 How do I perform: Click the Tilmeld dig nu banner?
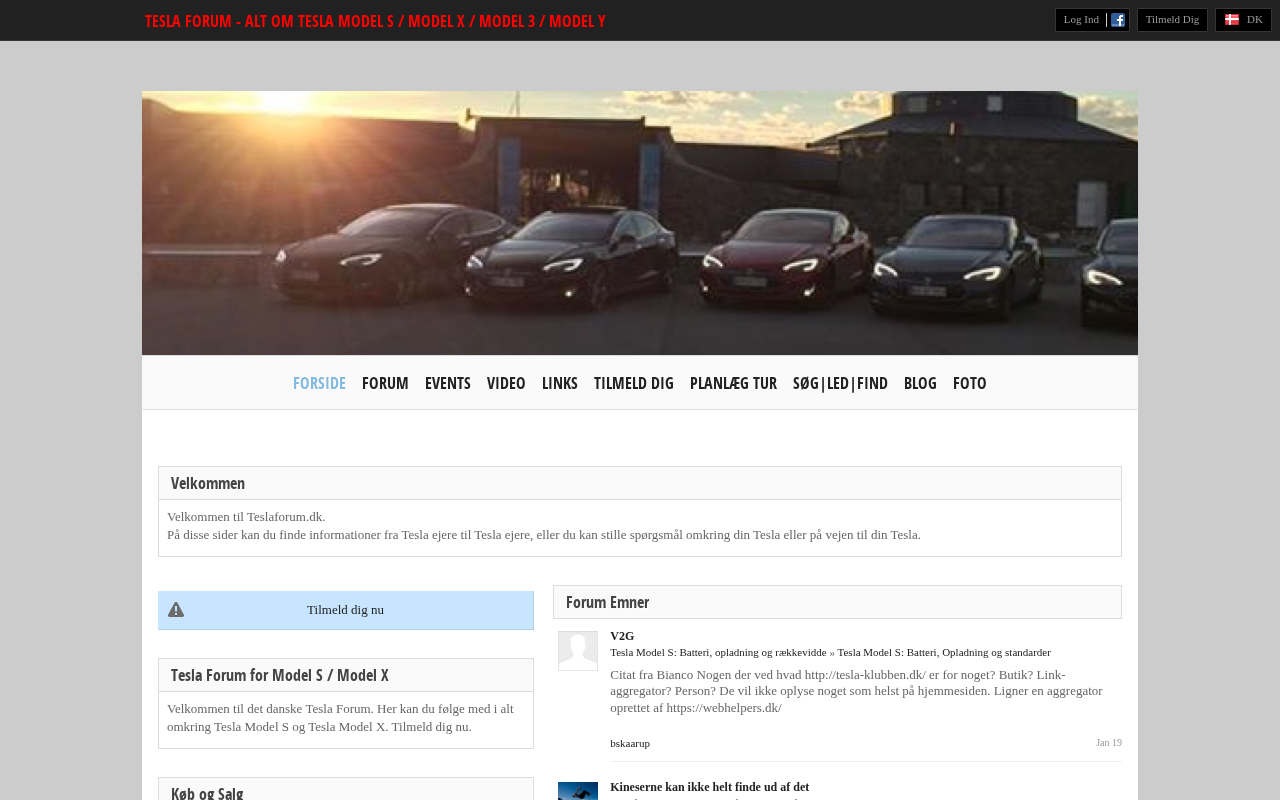346,610
